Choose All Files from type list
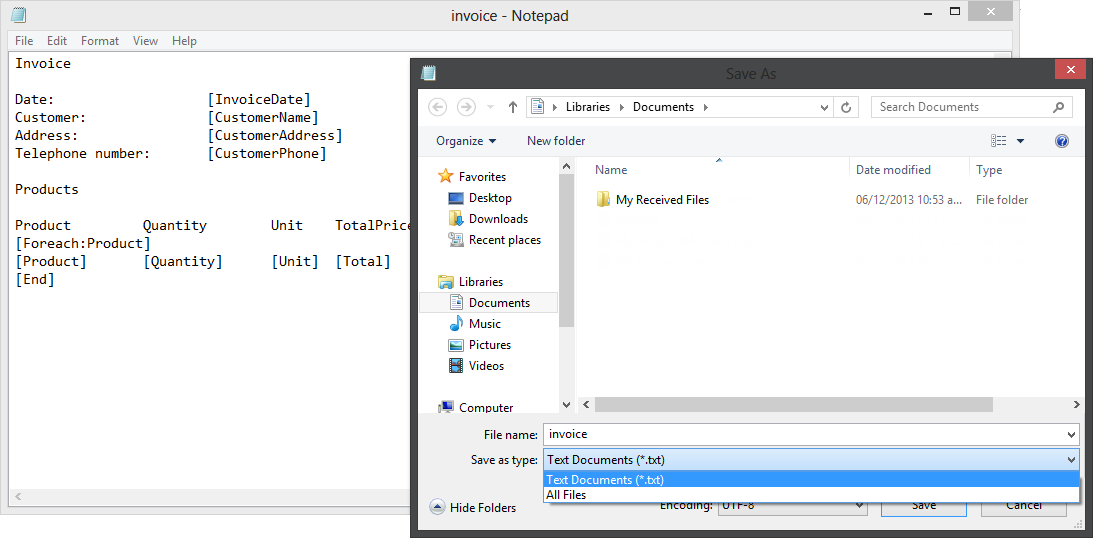The height and width of the screenshot is (538, 1093). (811, 495)
